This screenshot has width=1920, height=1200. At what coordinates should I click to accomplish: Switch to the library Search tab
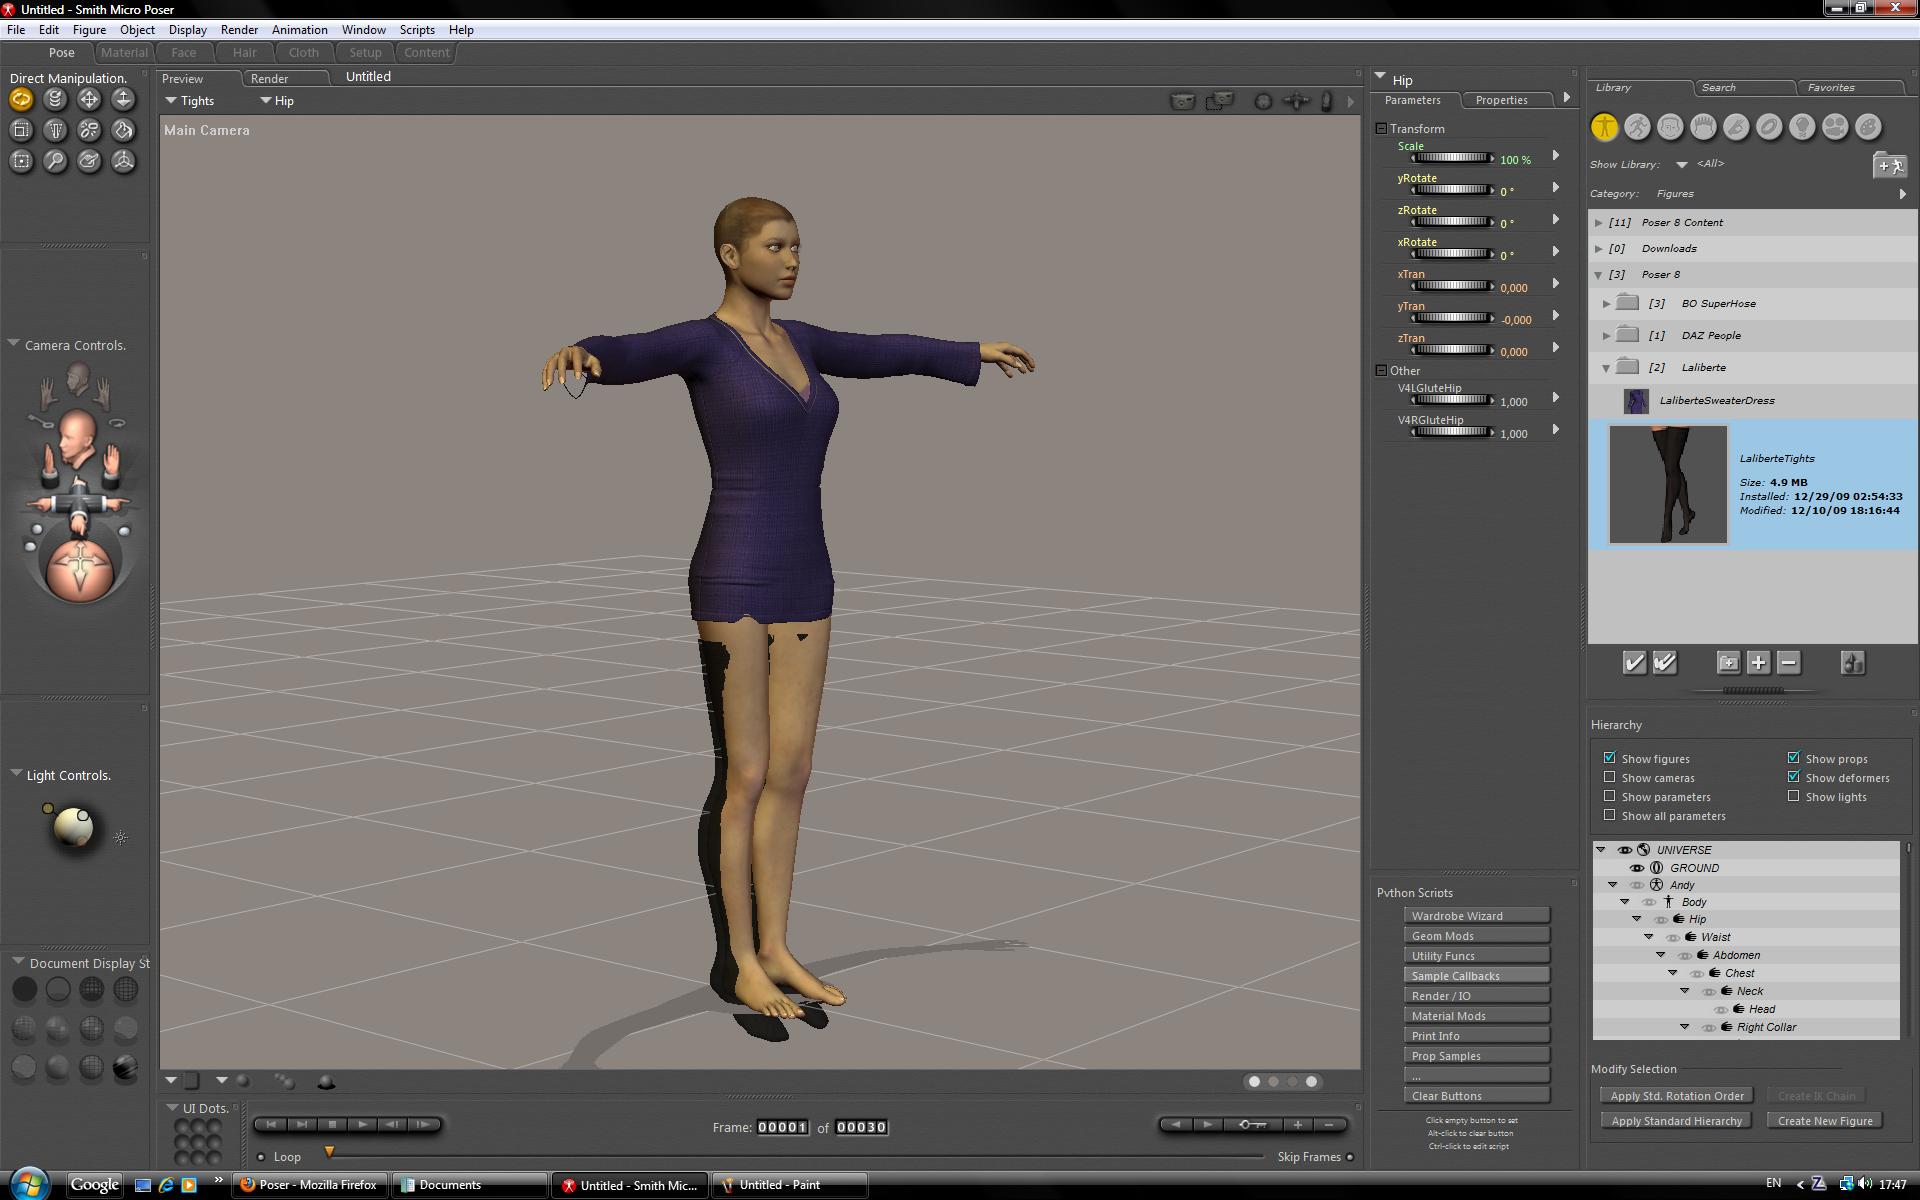[x=1742, y=88]
